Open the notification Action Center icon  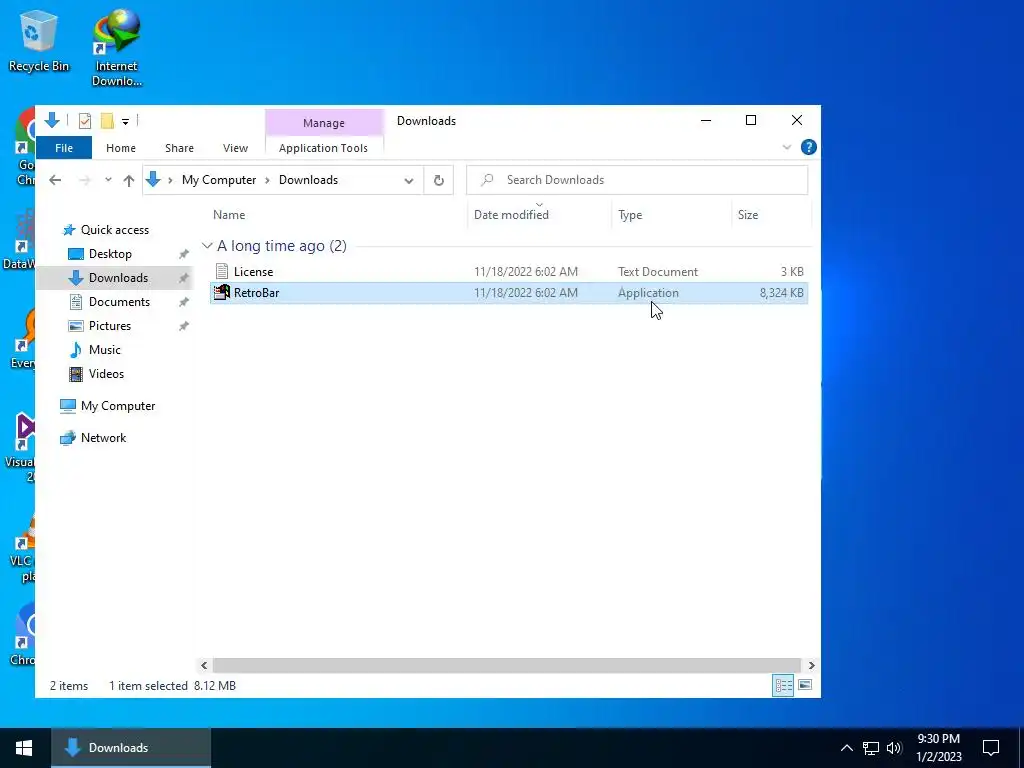click(x=991, y=748)
